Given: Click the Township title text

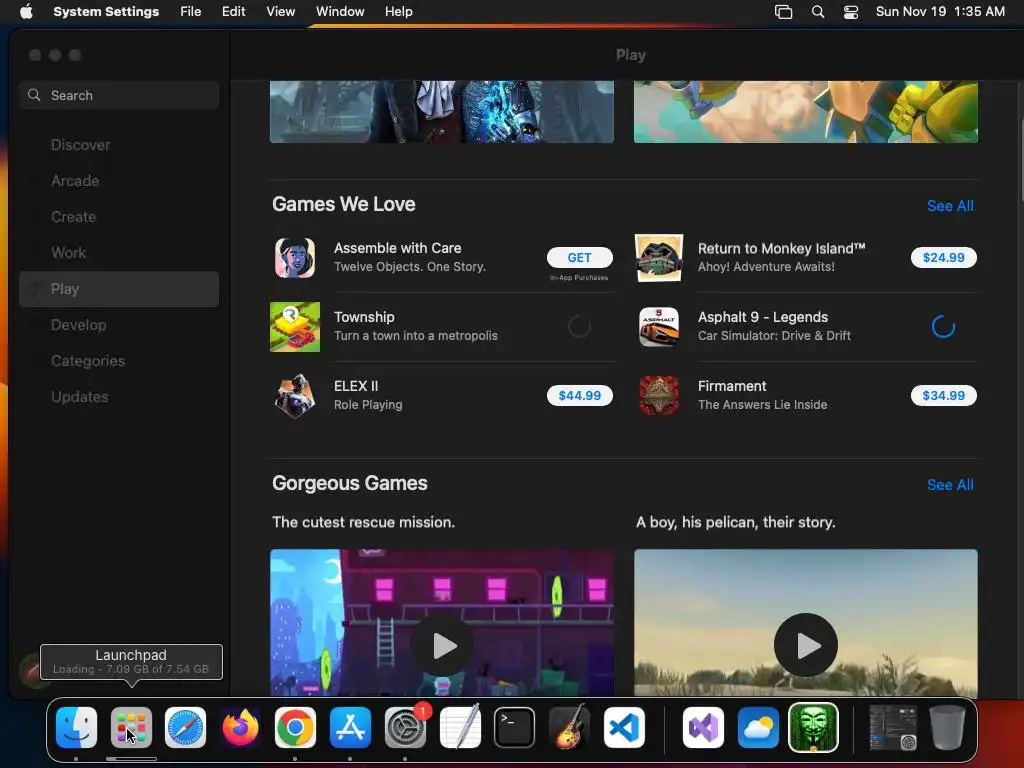Looking at the screenshot, I should (x=364, y=317).
